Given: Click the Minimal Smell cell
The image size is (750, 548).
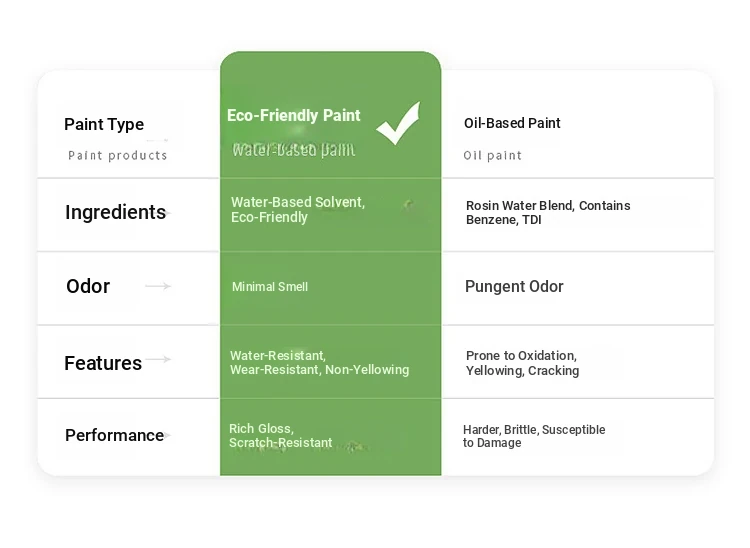Looking at the screenshot, I should click(x=270, y=287).
